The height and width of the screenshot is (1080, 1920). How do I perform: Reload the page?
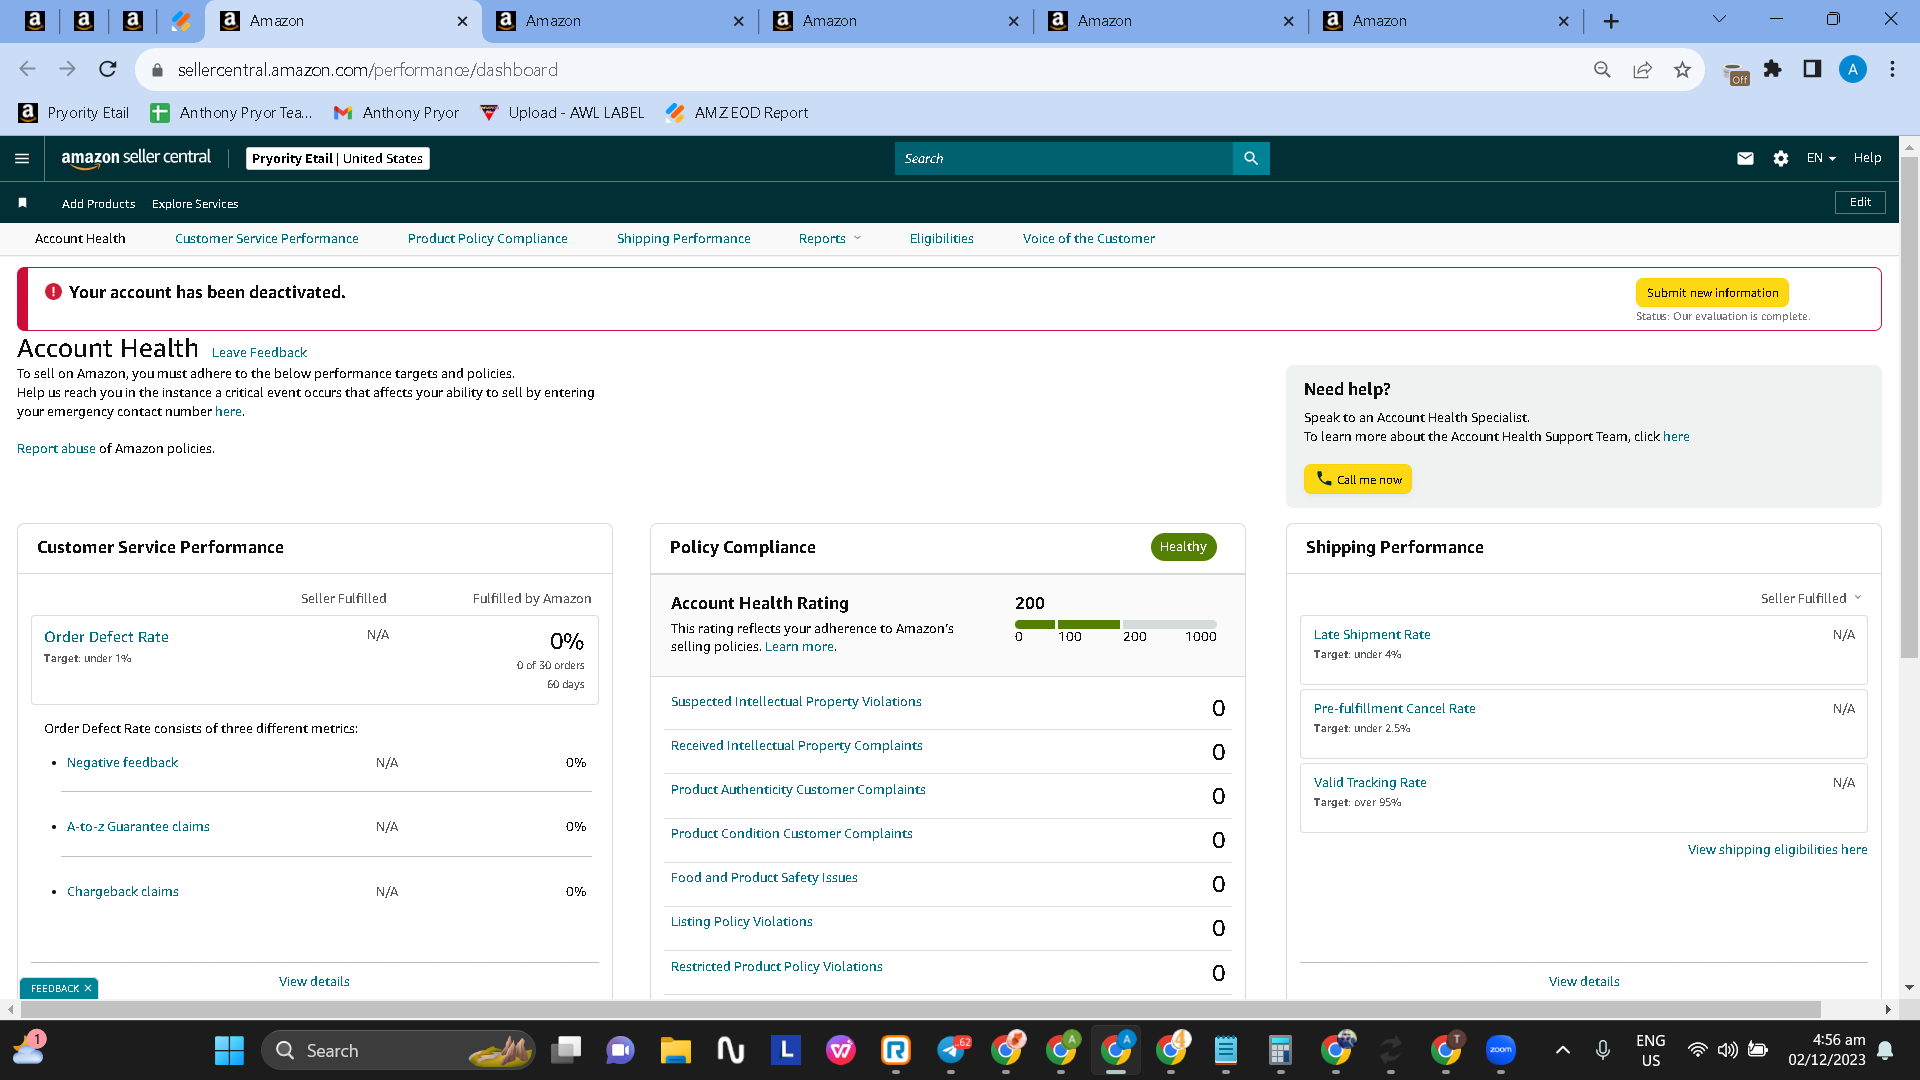point(108,69)
